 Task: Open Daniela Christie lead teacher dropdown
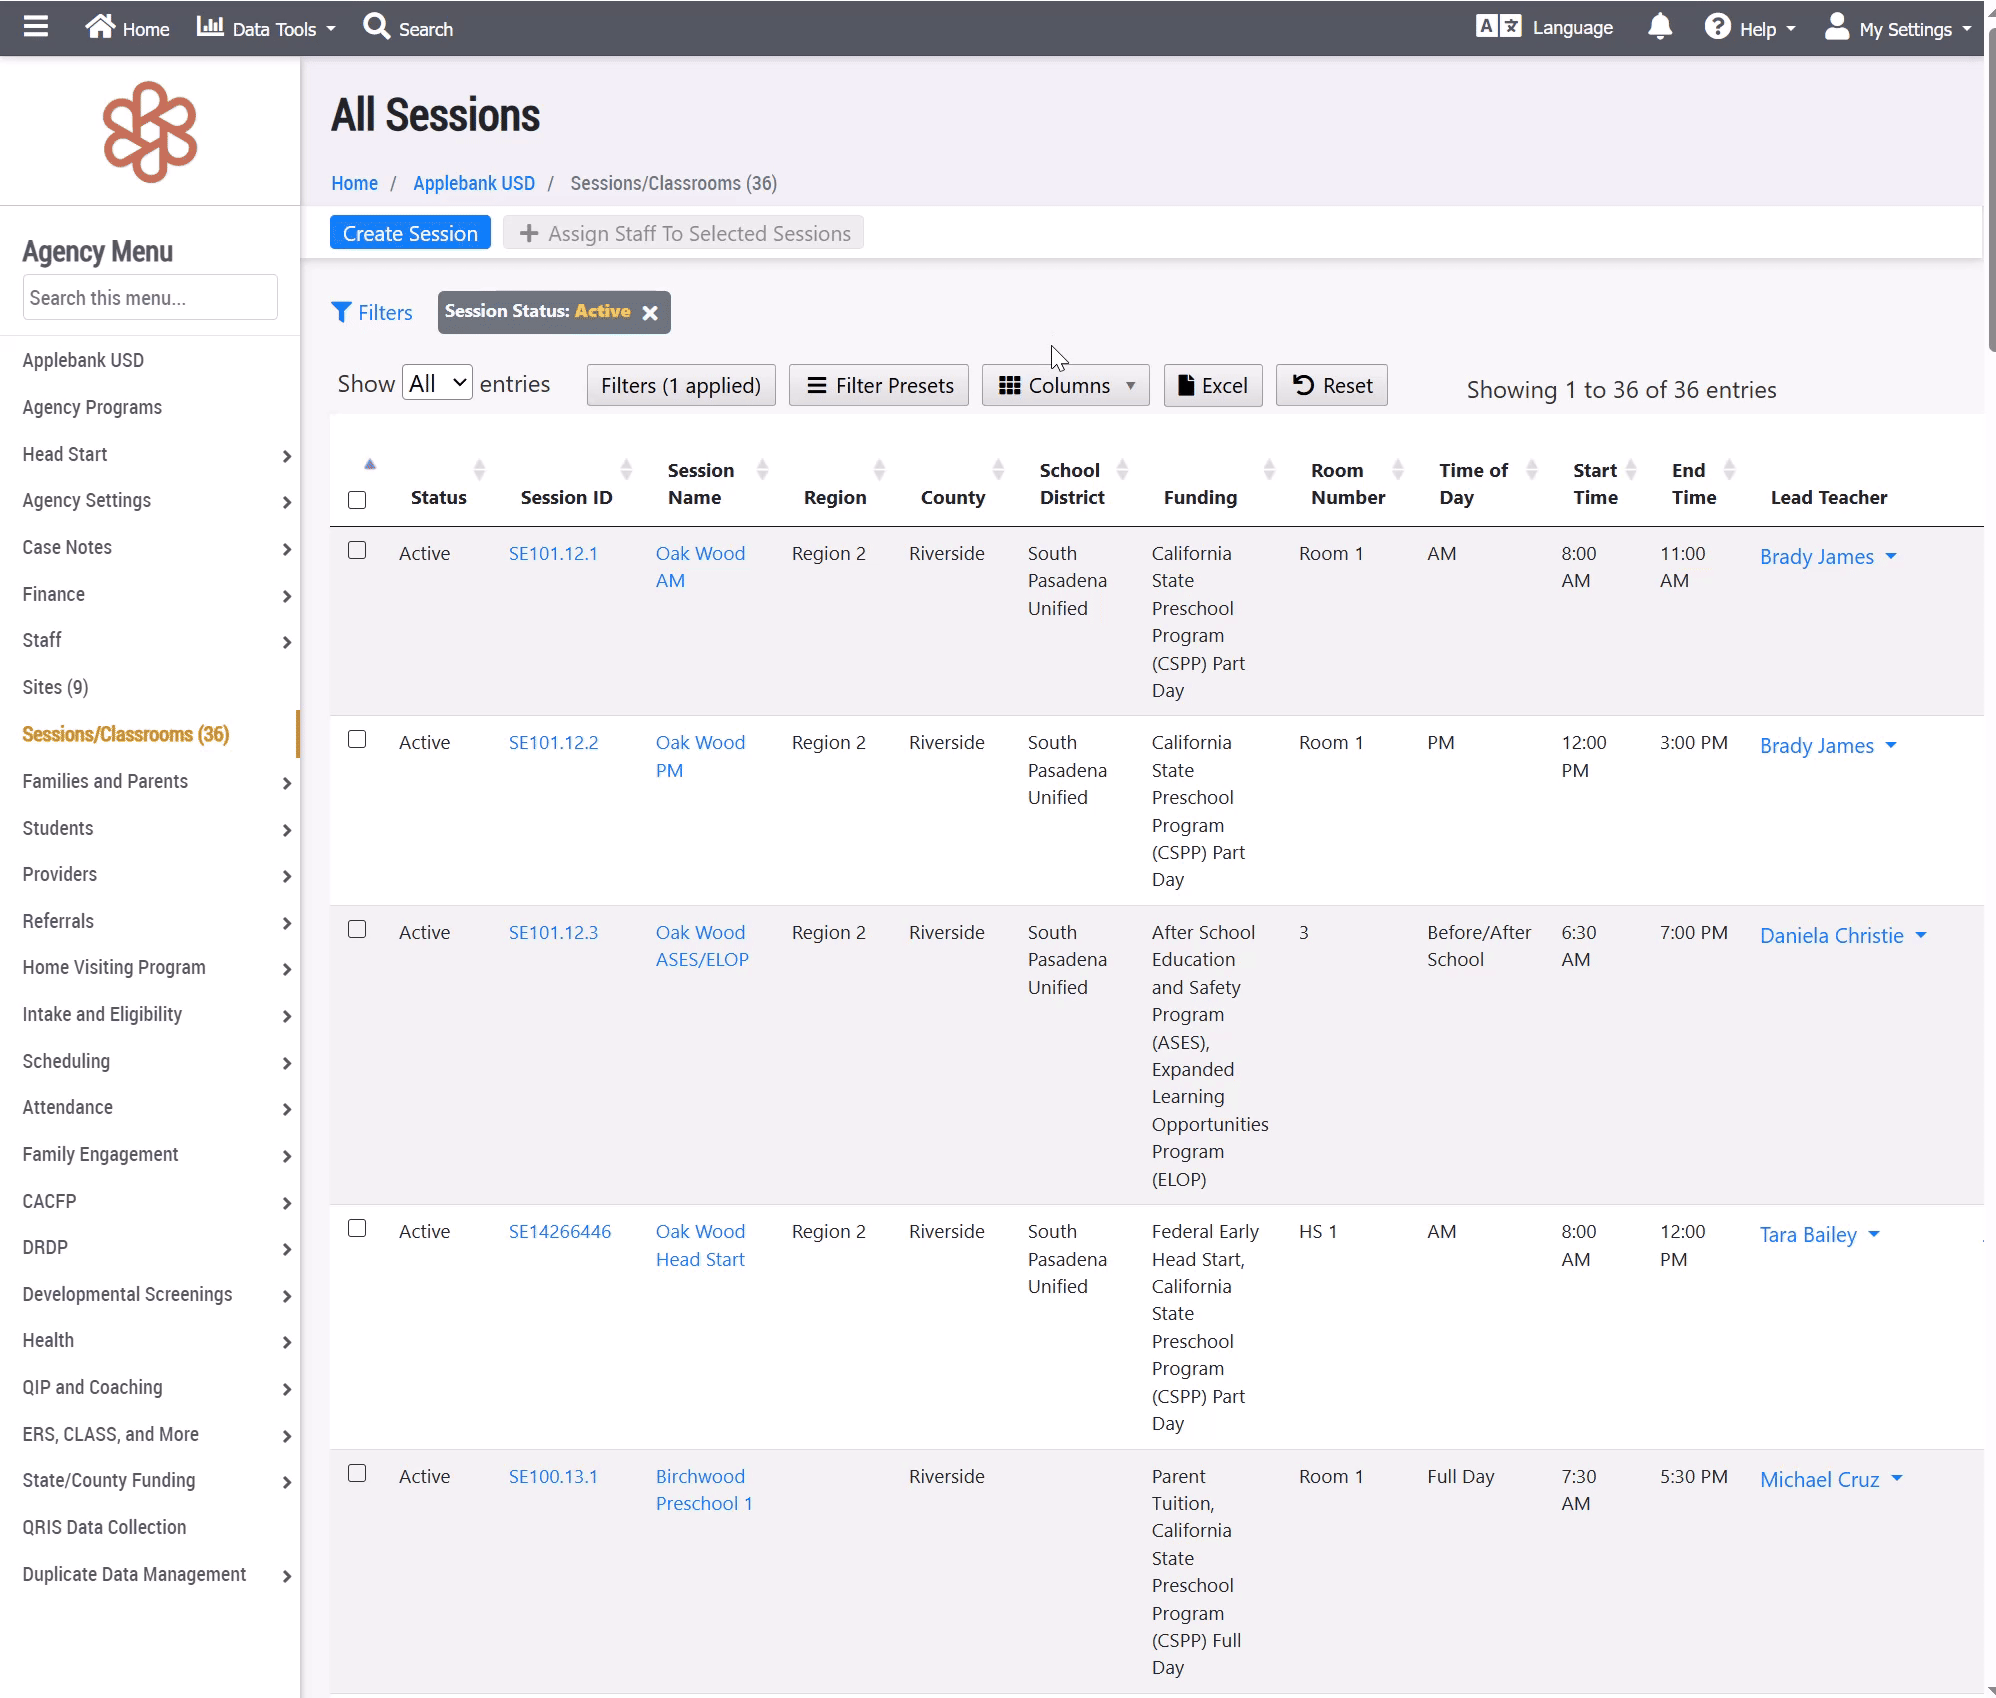(1921, 936)
